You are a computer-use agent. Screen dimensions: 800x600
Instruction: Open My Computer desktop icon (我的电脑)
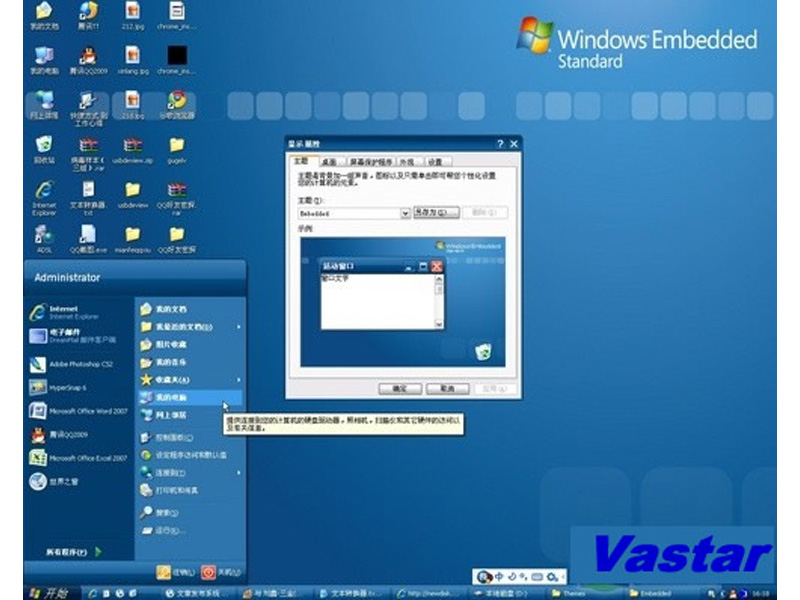[44, 61]
